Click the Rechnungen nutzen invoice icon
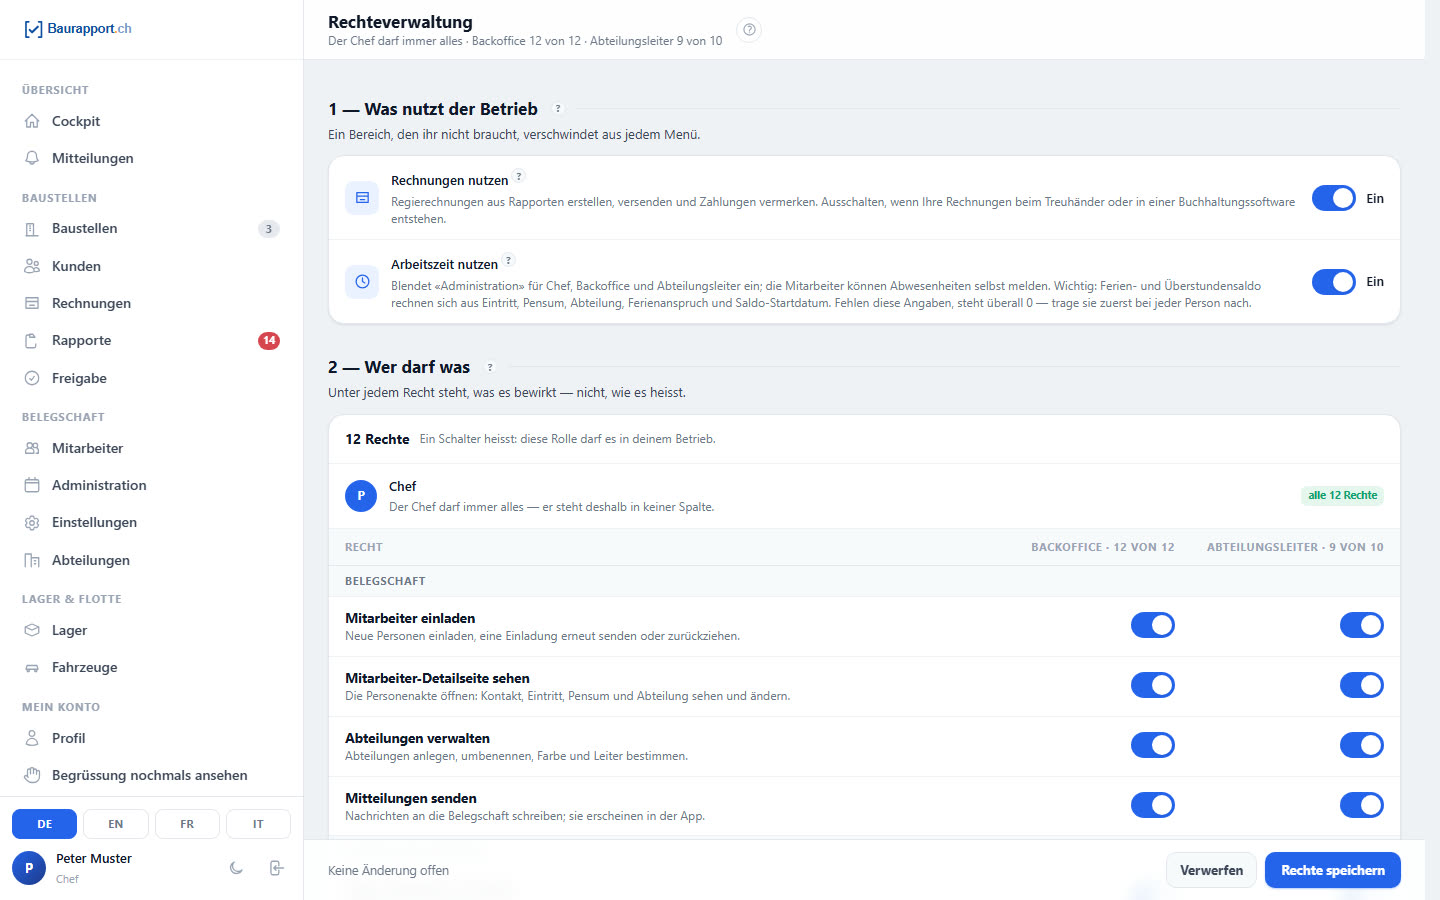This screenshot has height=900, width=1440. tap(362, 198)
